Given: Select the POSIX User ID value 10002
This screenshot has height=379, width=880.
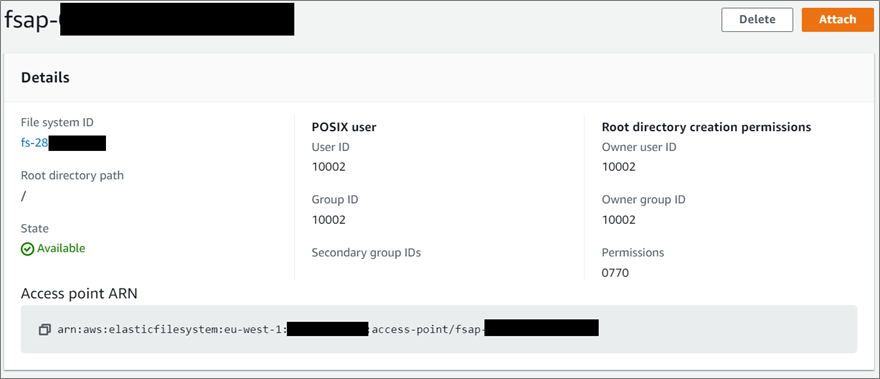Looking at the screenshot, I should coord(329,167).
